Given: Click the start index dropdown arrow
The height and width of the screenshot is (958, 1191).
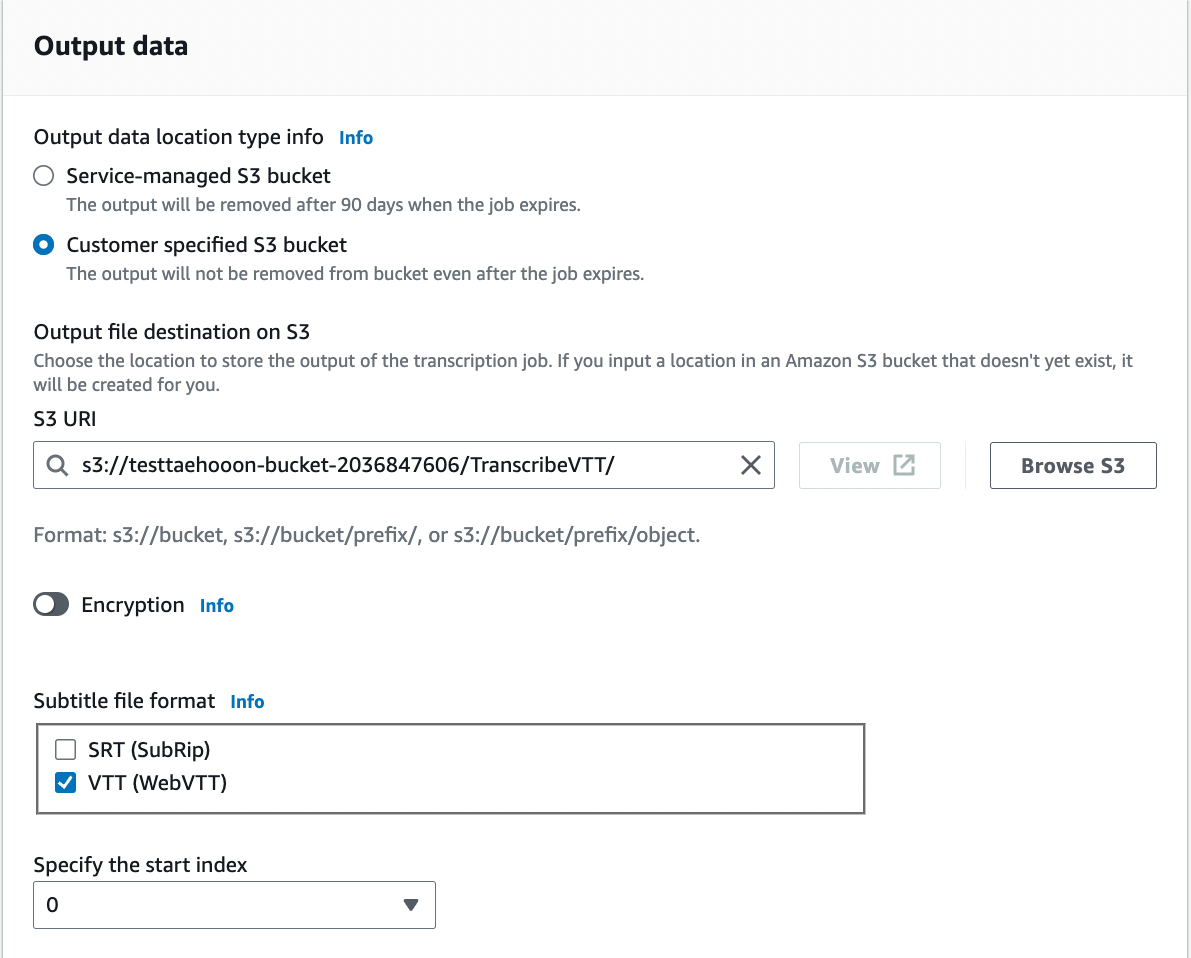Looking at the screenshot, I should pos(410,905).
